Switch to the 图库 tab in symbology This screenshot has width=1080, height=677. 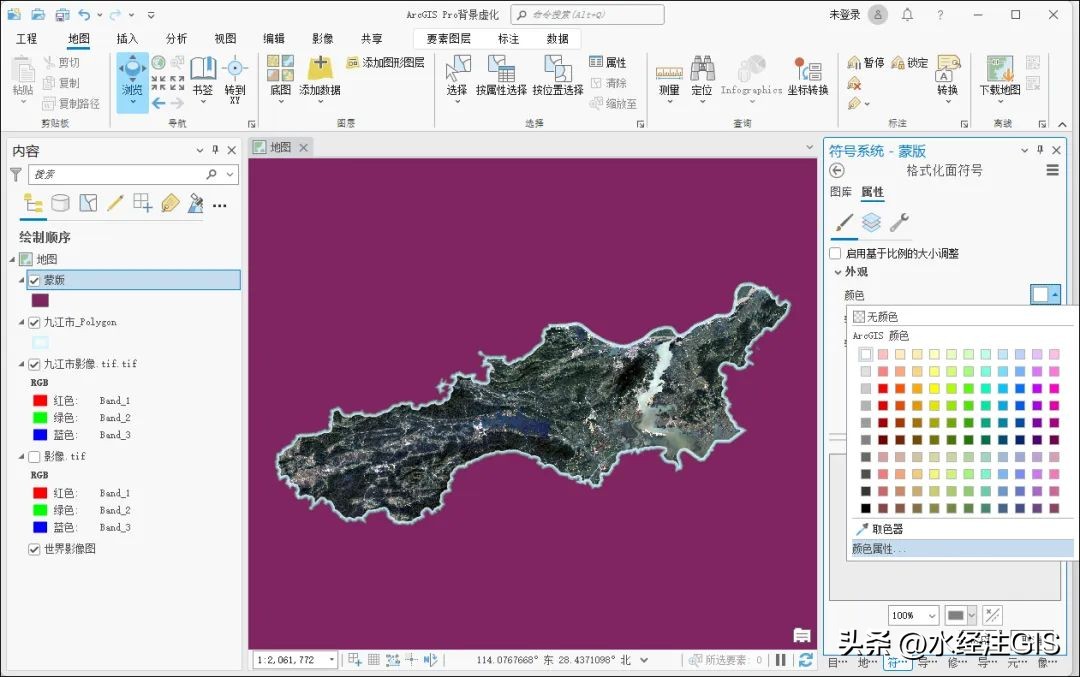click(841, 192)
